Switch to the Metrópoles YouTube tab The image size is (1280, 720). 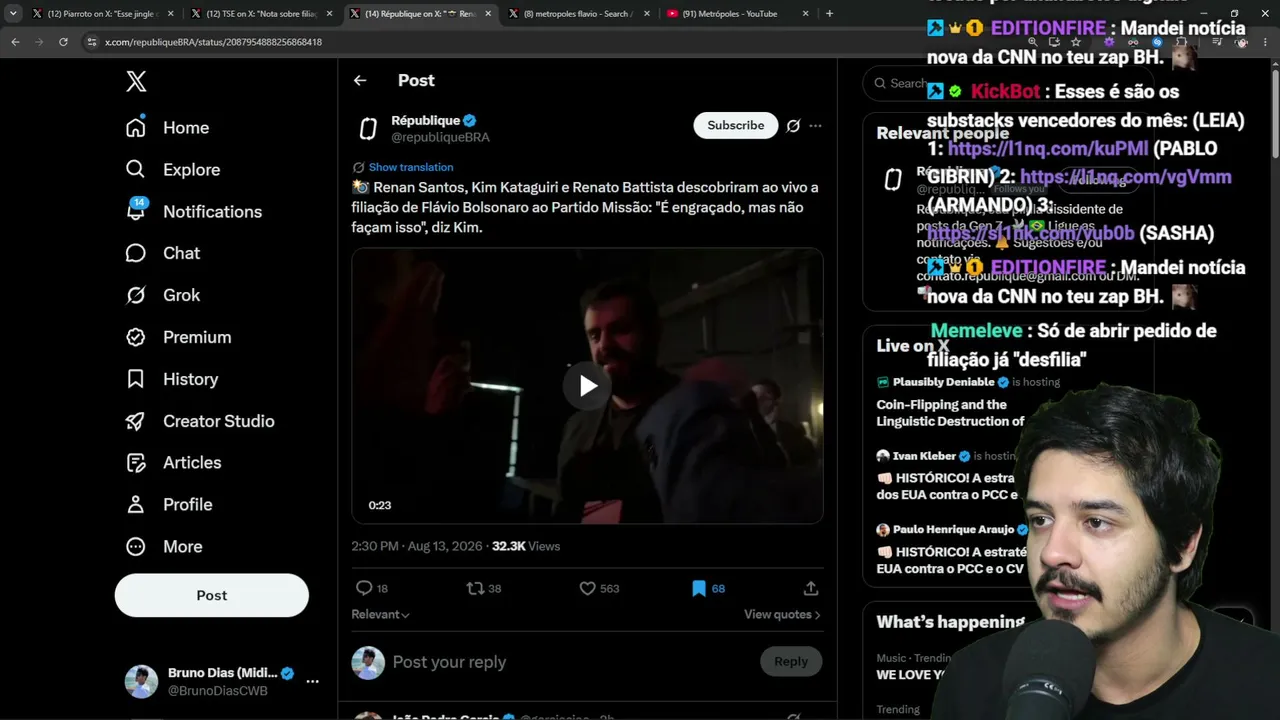(x=736, y=14)
